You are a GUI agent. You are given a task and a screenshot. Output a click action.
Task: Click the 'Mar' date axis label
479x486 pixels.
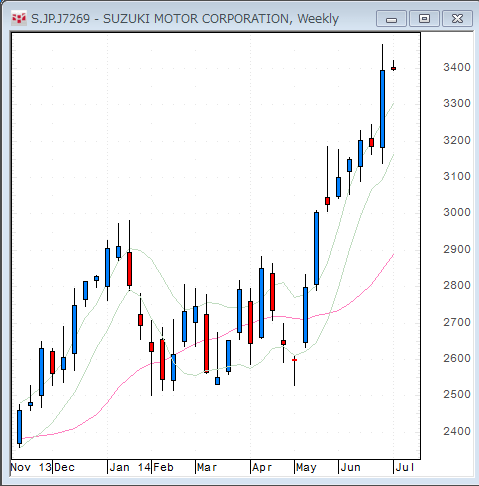[x=207, y=467]
